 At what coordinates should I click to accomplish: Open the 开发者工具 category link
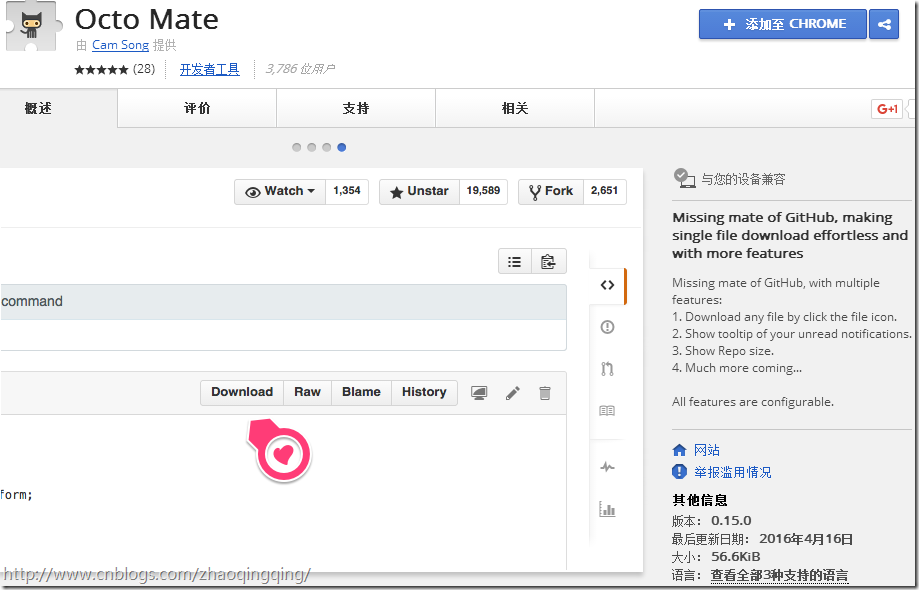tap(210, 69)
